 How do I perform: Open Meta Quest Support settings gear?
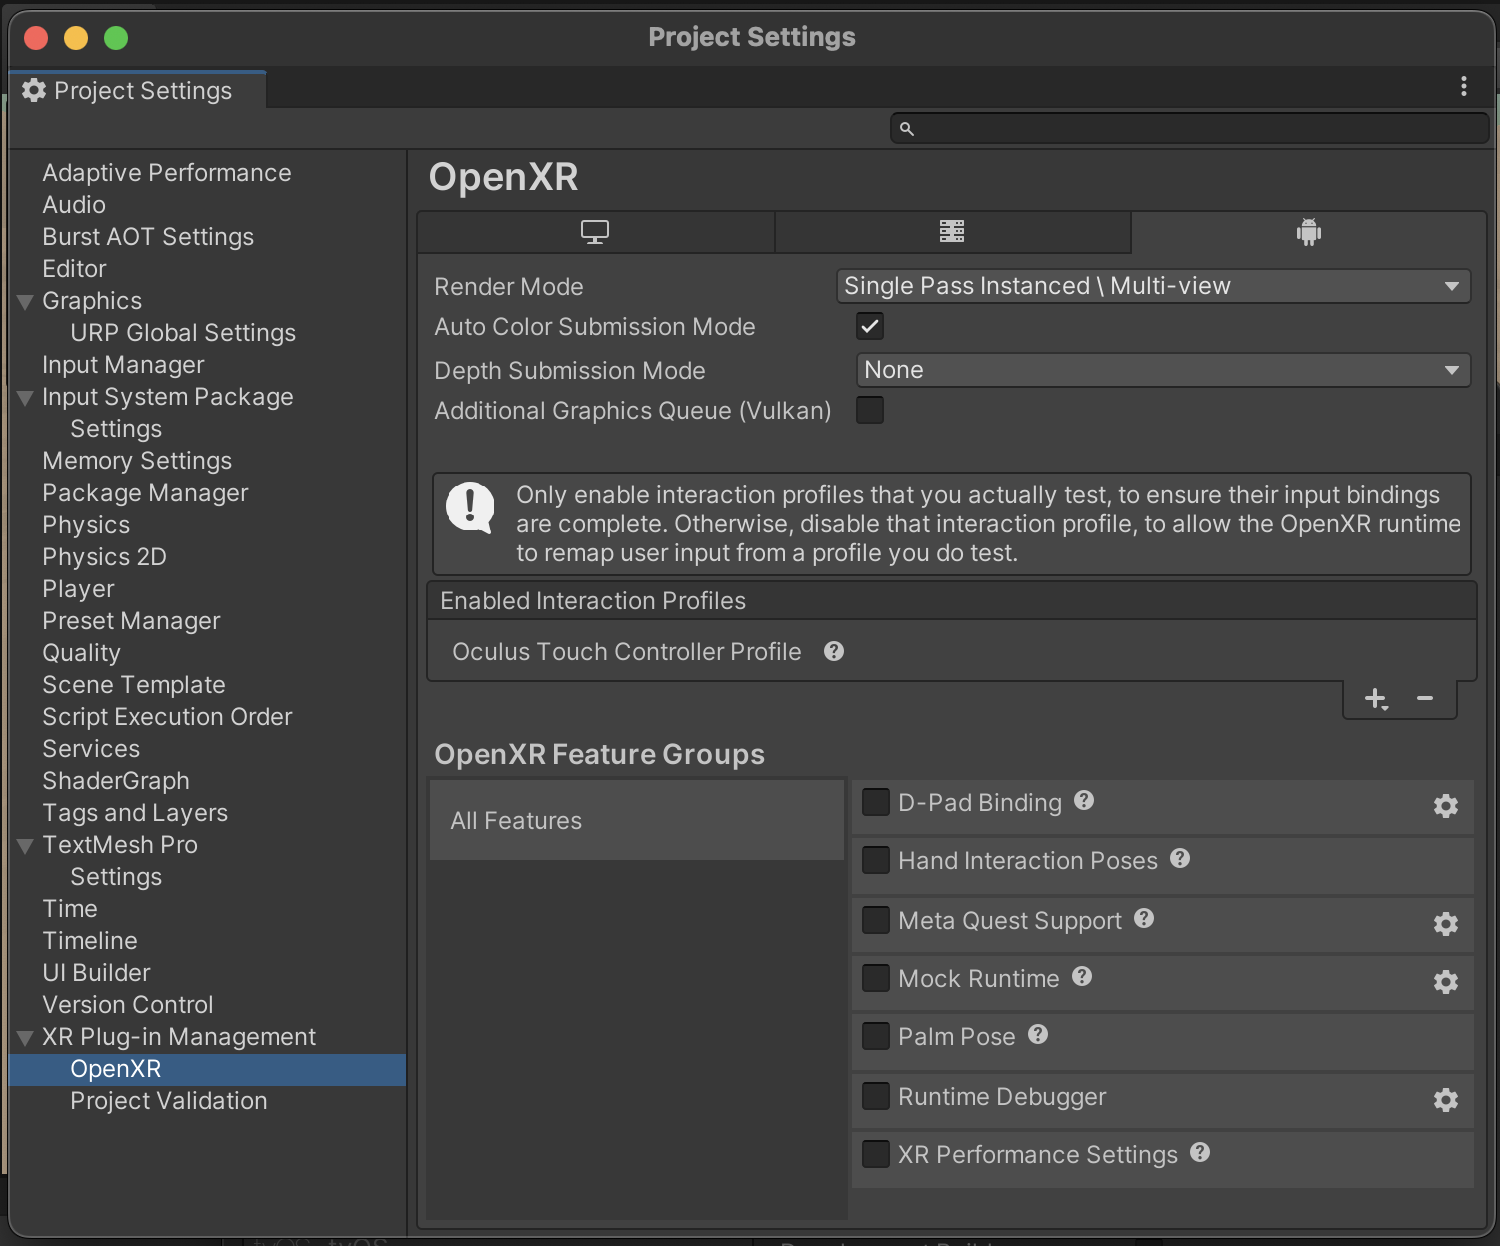[x=1445, y=924]
